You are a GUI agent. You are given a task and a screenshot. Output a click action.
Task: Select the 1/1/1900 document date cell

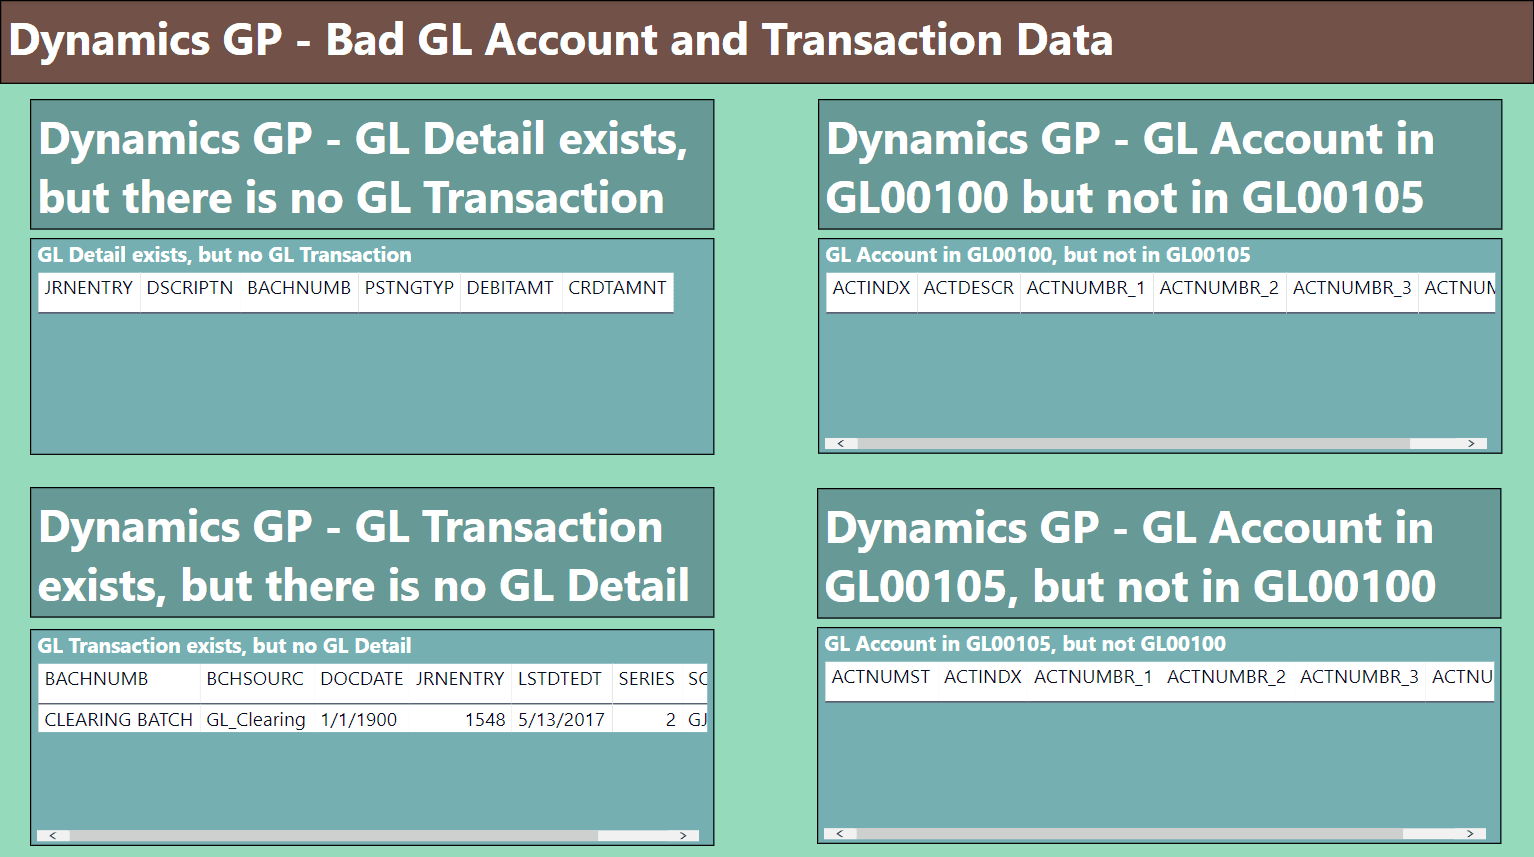tap(359, 720)
